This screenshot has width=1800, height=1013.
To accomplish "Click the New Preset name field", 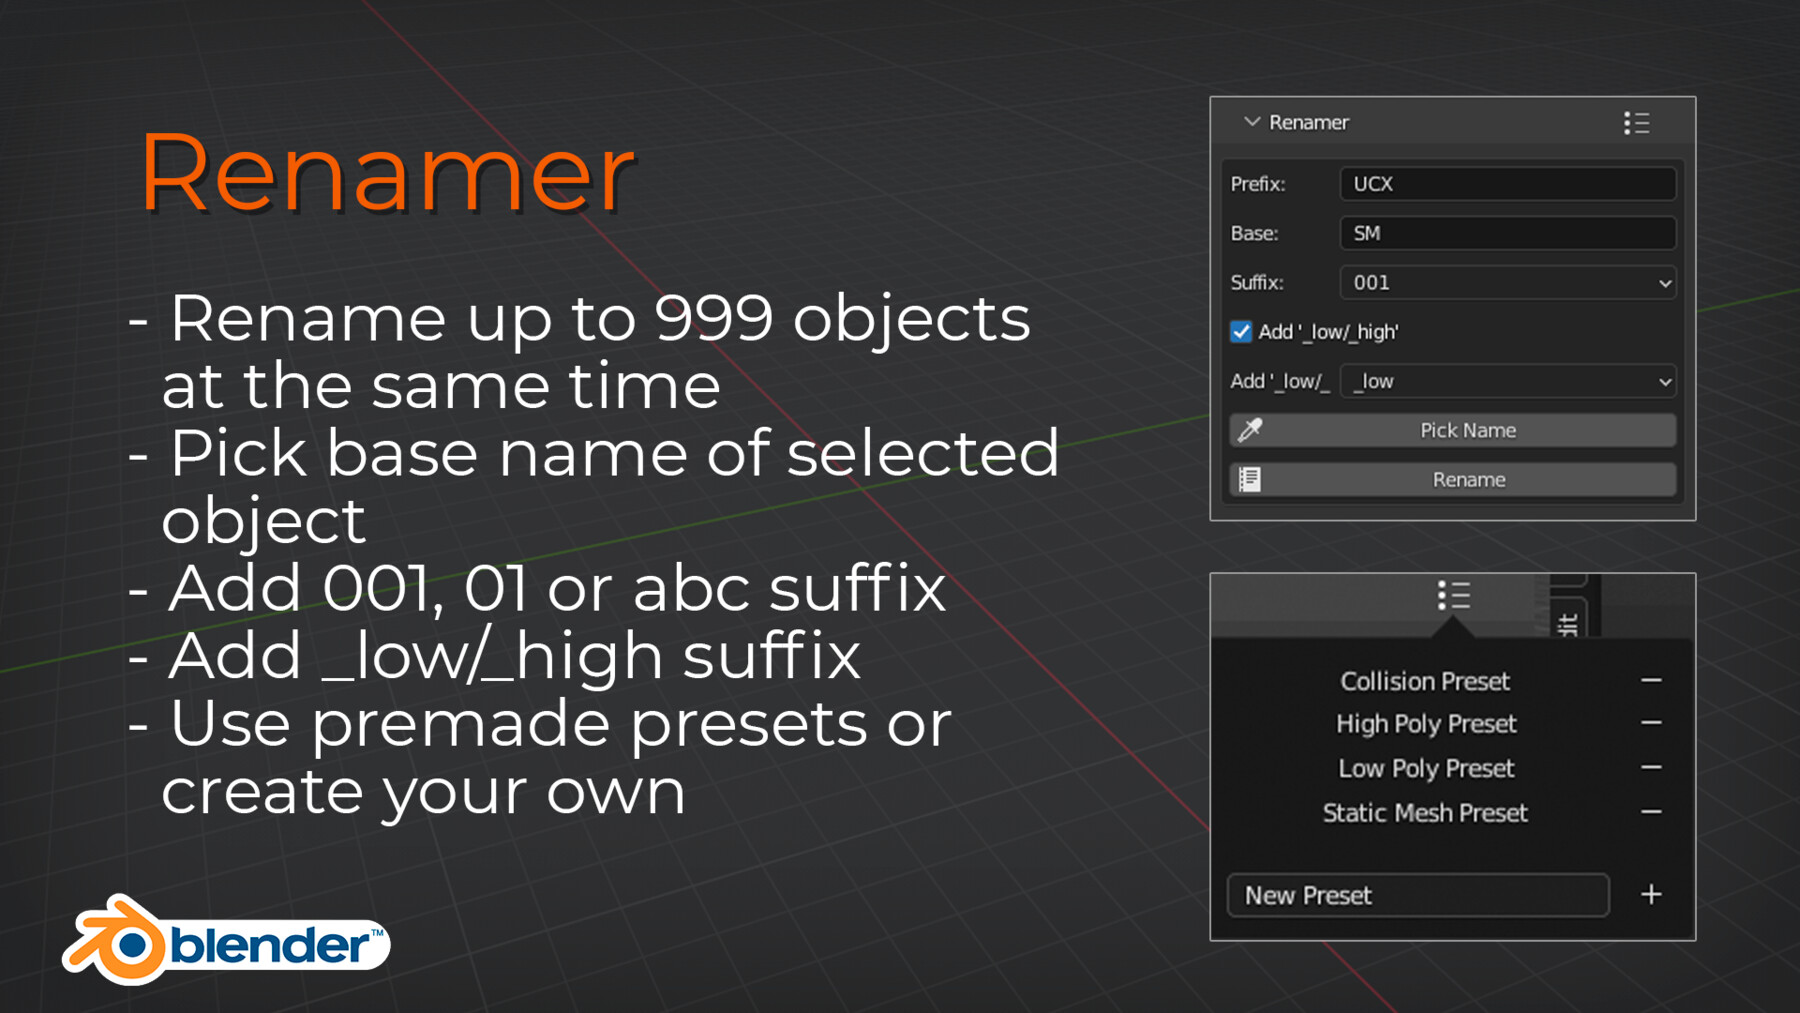I will click(x=1418, y=895).
